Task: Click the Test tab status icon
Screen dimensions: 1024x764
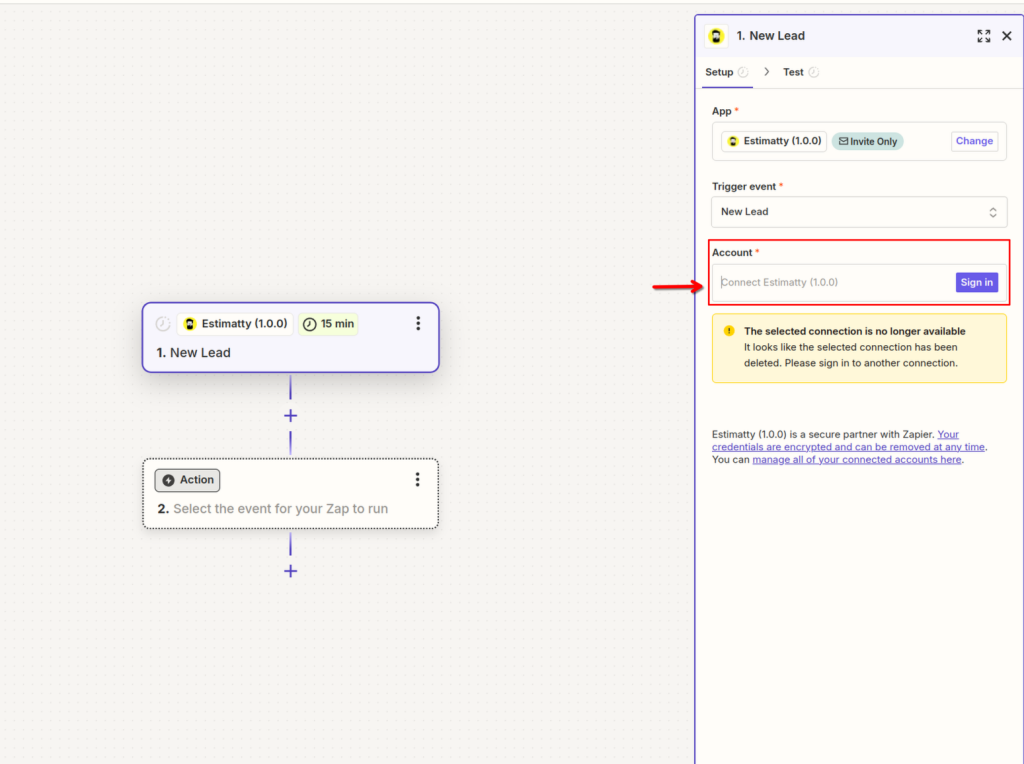Action: [x=814, y=72]
